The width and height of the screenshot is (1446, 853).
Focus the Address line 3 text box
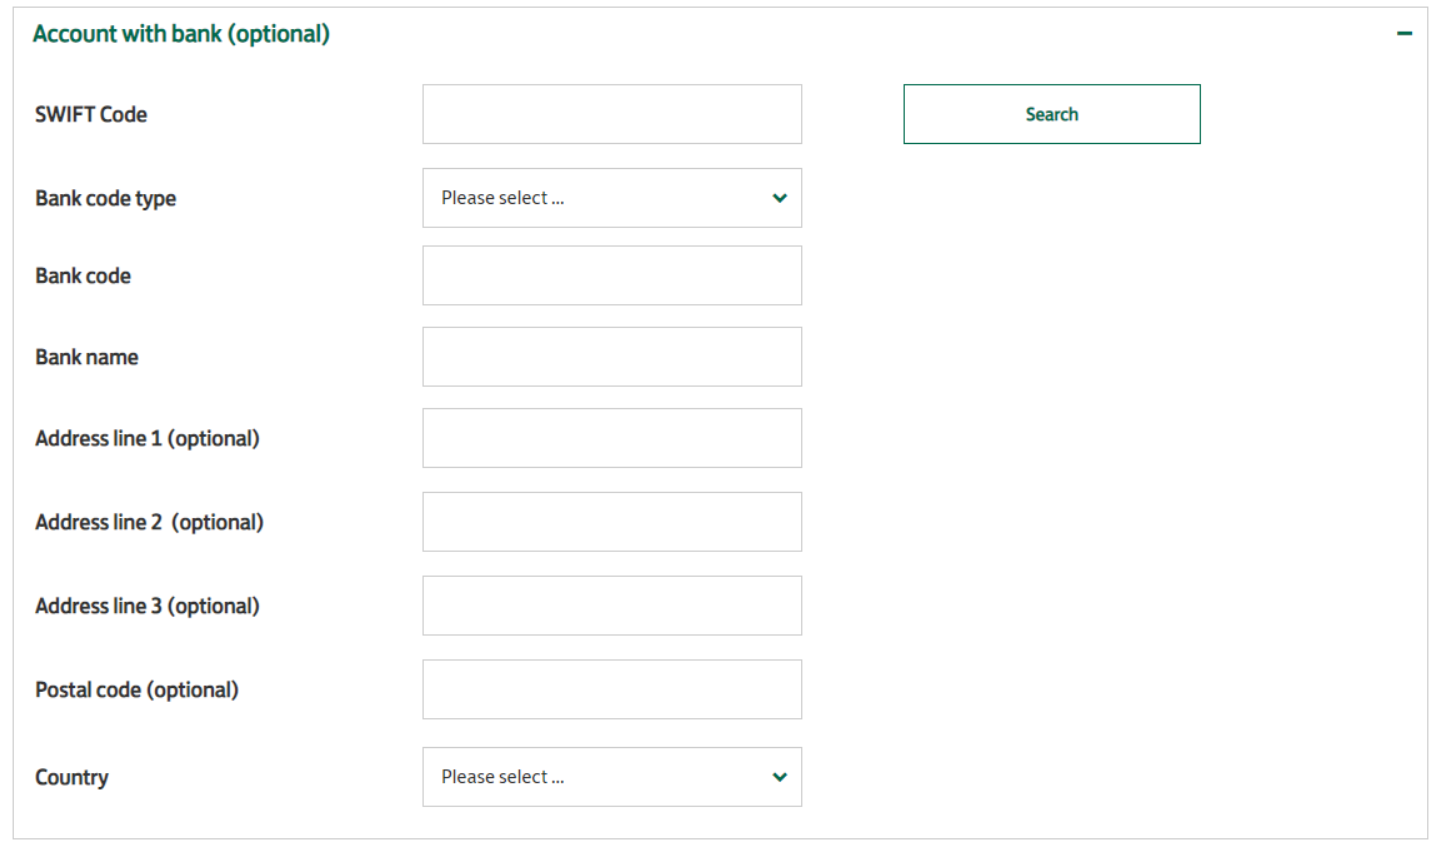[612, 606]
